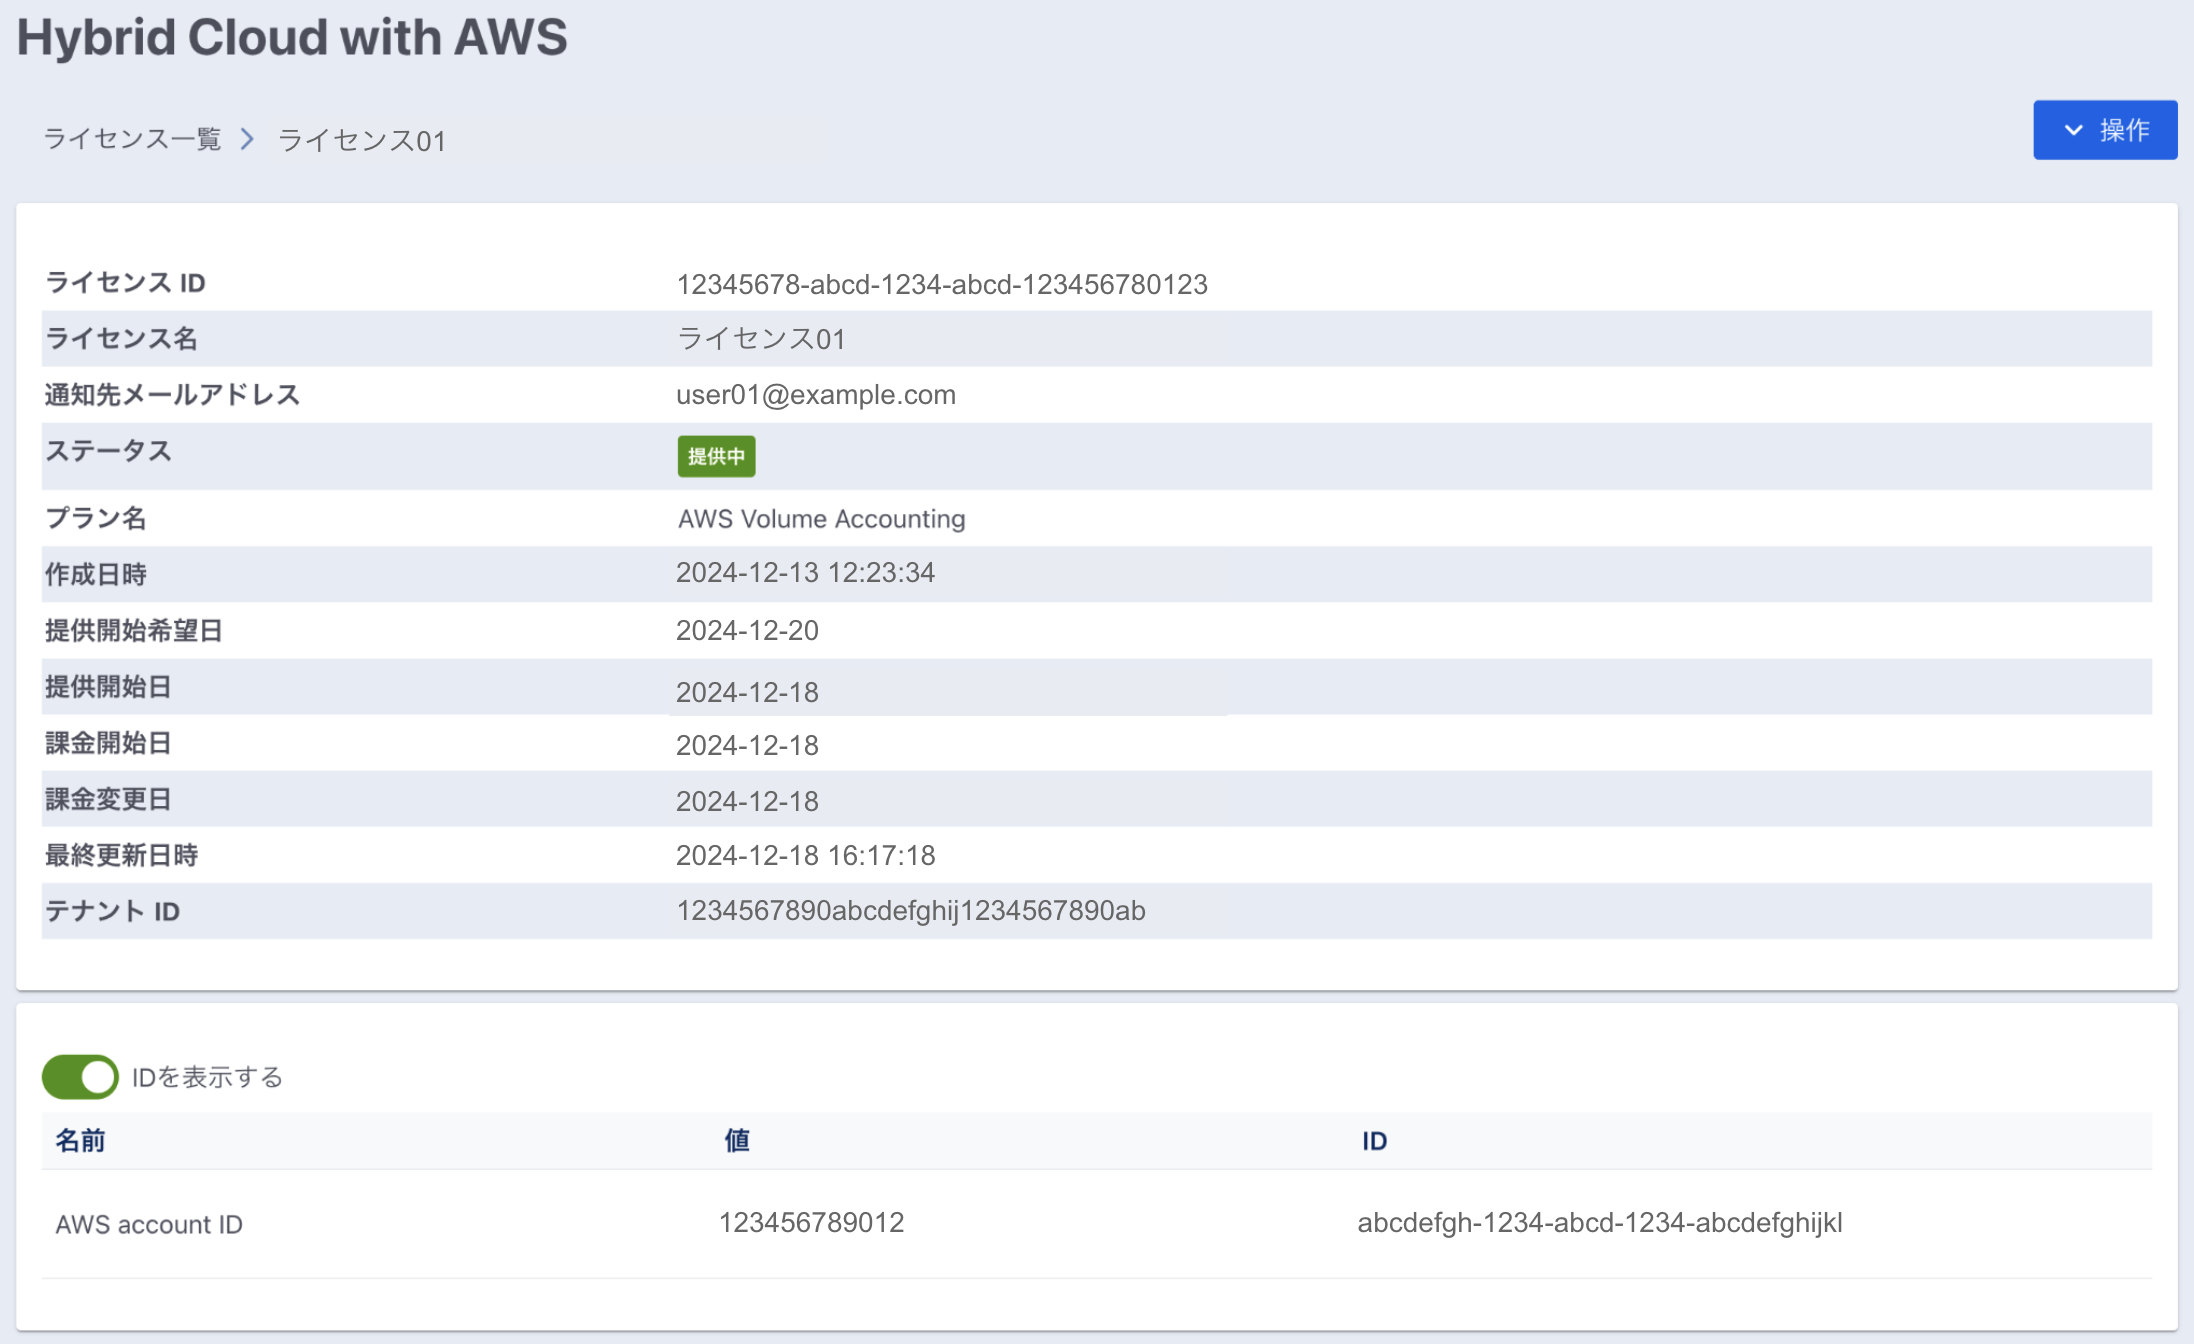Click the AWS account ID row name
The image size is (2194, 1344).
149,1225
